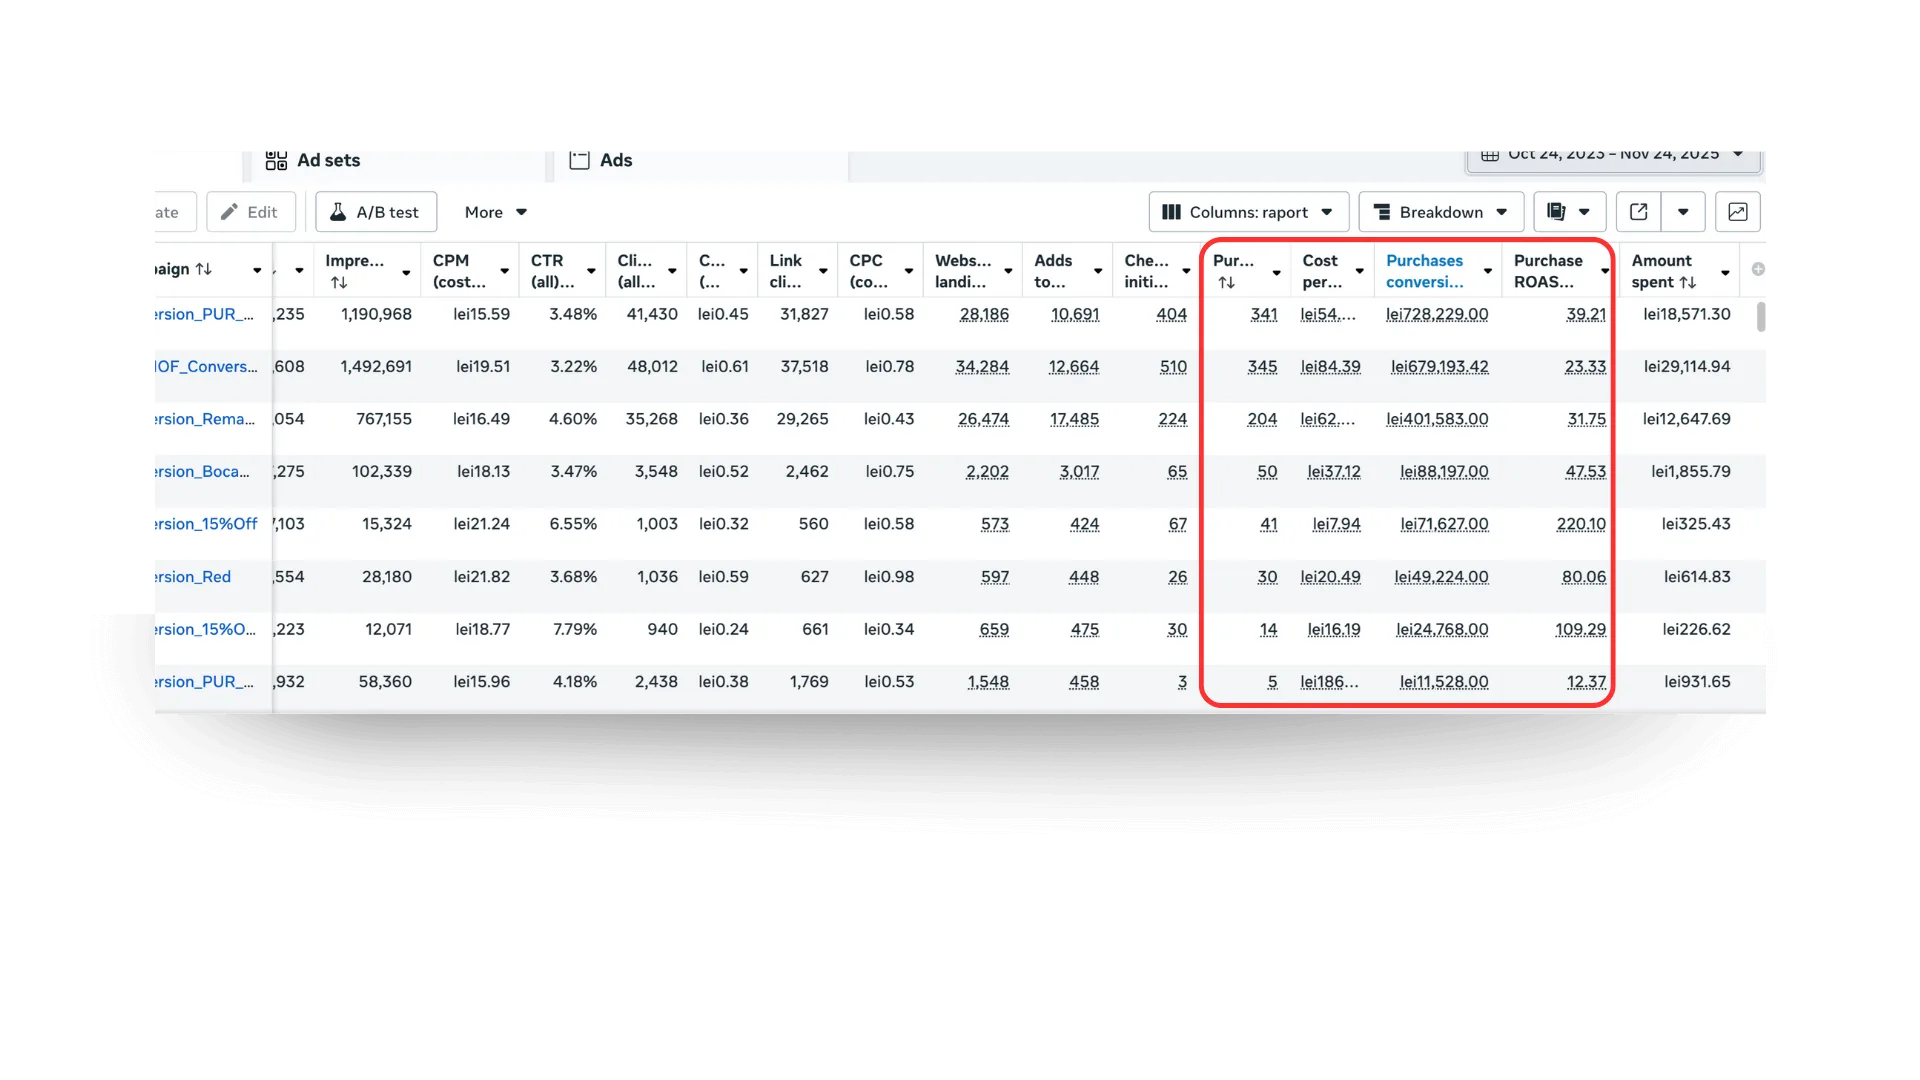Image resolution: width=1920 pixels, height=1080 pixels.
Task: Sort by Impressions column arrows
Action: click(339, 283)
